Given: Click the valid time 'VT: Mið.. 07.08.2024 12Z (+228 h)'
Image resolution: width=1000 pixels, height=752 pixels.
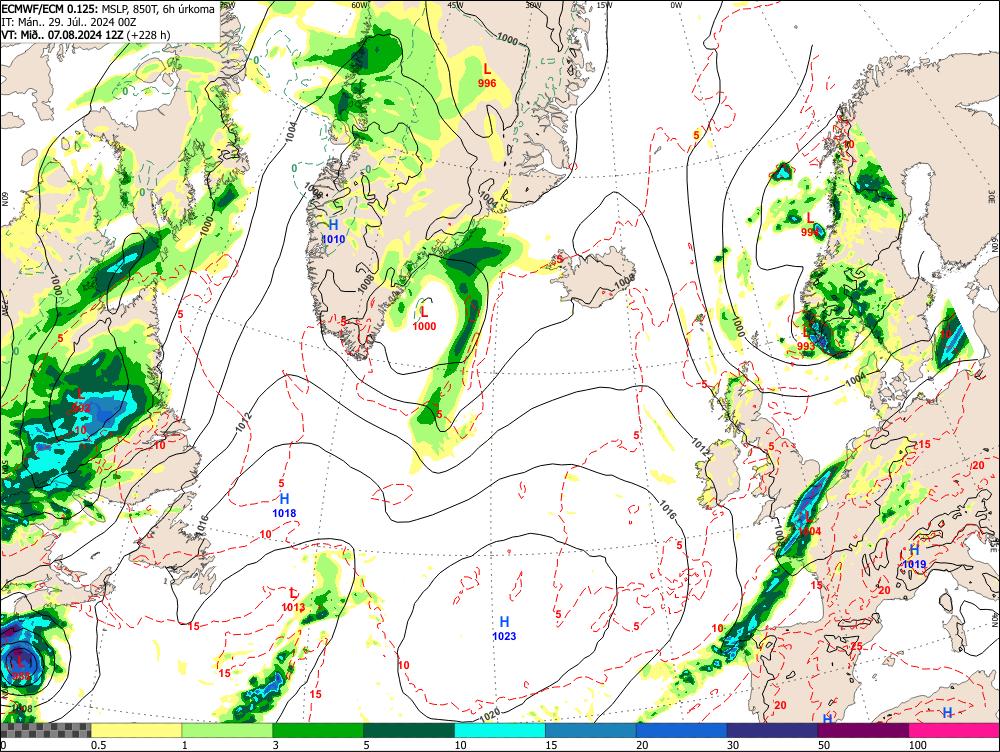Looking at the screenshot, I should [86, 34].
